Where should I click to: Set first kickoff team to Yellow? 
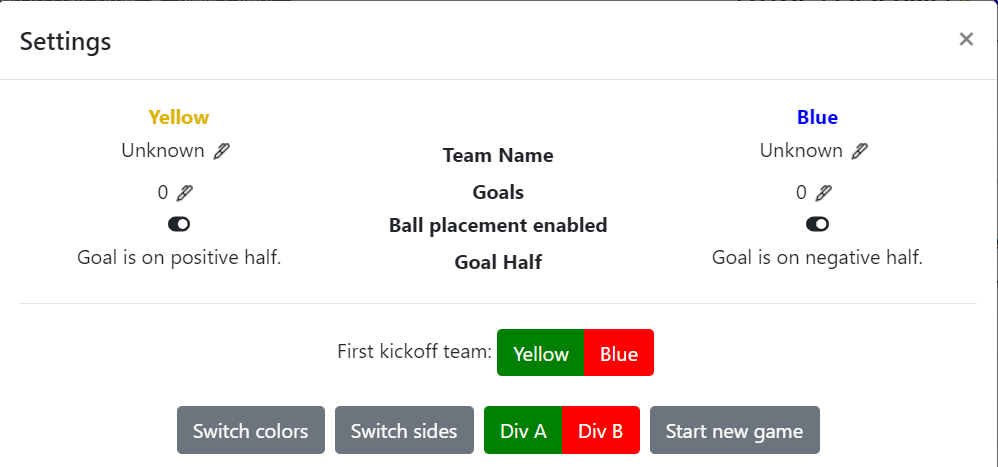pyautogui.click(x=541, y=353)
